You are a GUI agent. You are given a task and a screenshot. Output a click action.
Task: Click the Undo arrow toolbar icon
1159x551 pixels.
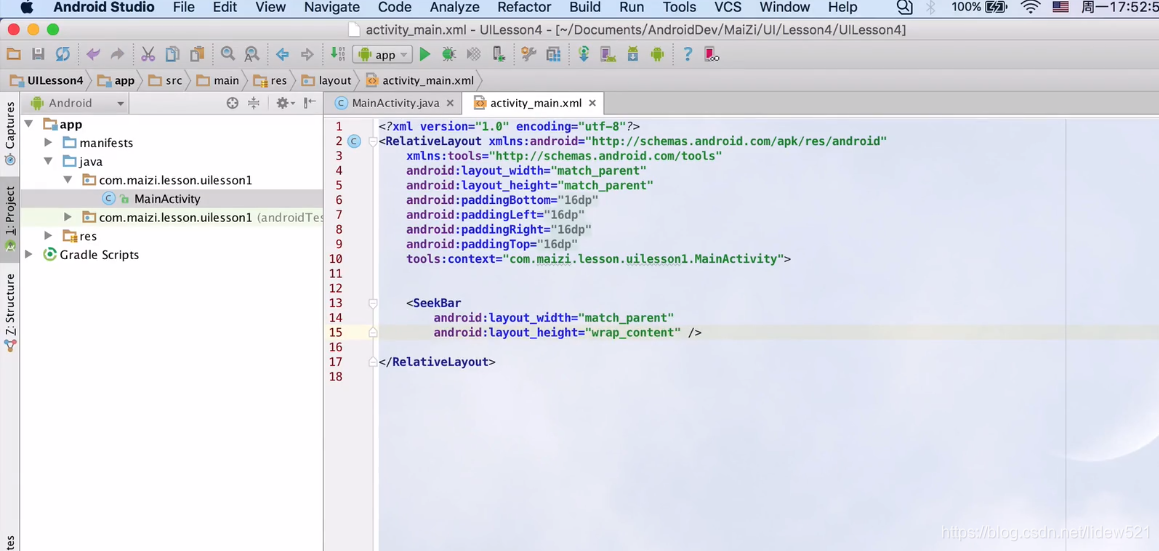92,54
